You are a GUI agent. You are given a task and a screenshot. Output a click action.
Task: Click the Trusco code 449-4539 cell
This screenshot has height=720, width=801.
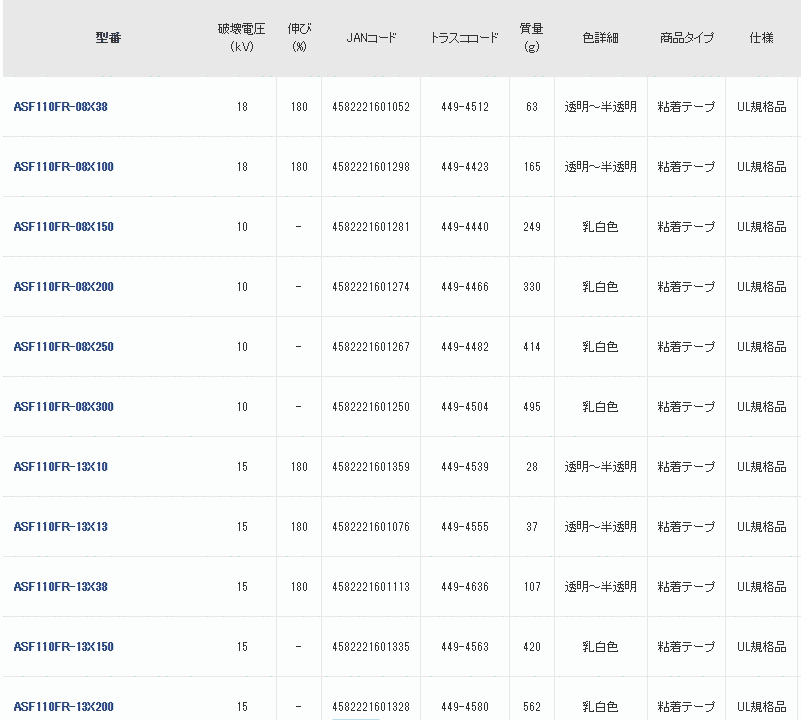click(x=465, y=467)
